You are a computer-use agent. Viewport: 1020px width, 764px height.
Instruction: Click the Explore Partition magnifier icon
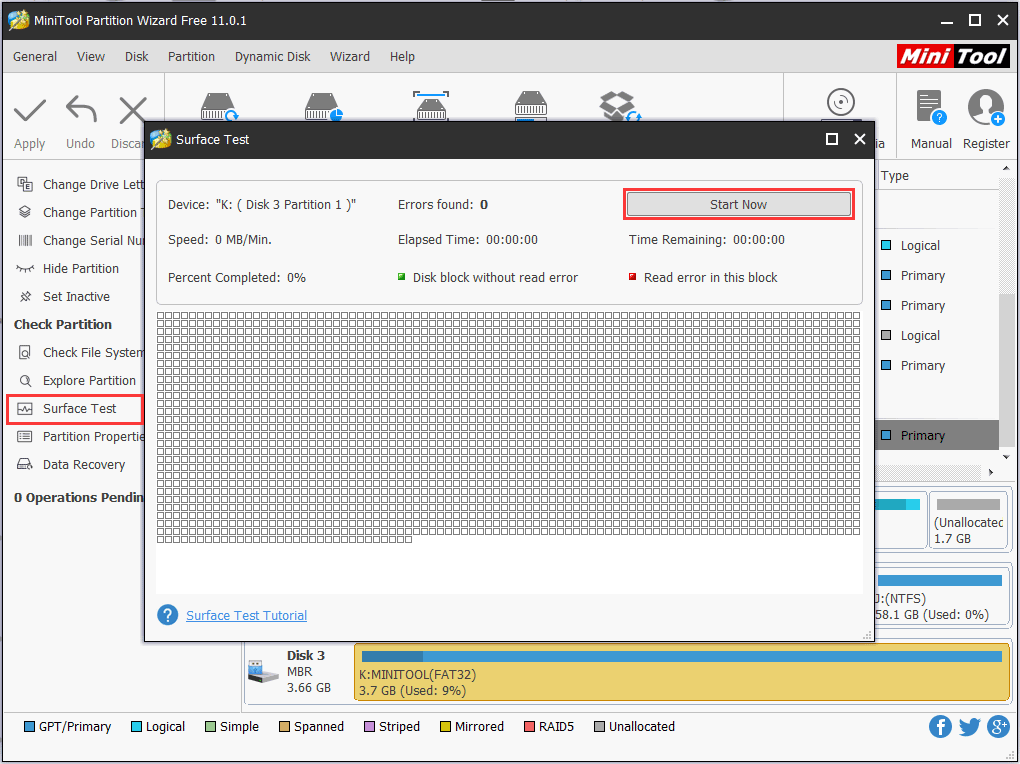[25, 381]
